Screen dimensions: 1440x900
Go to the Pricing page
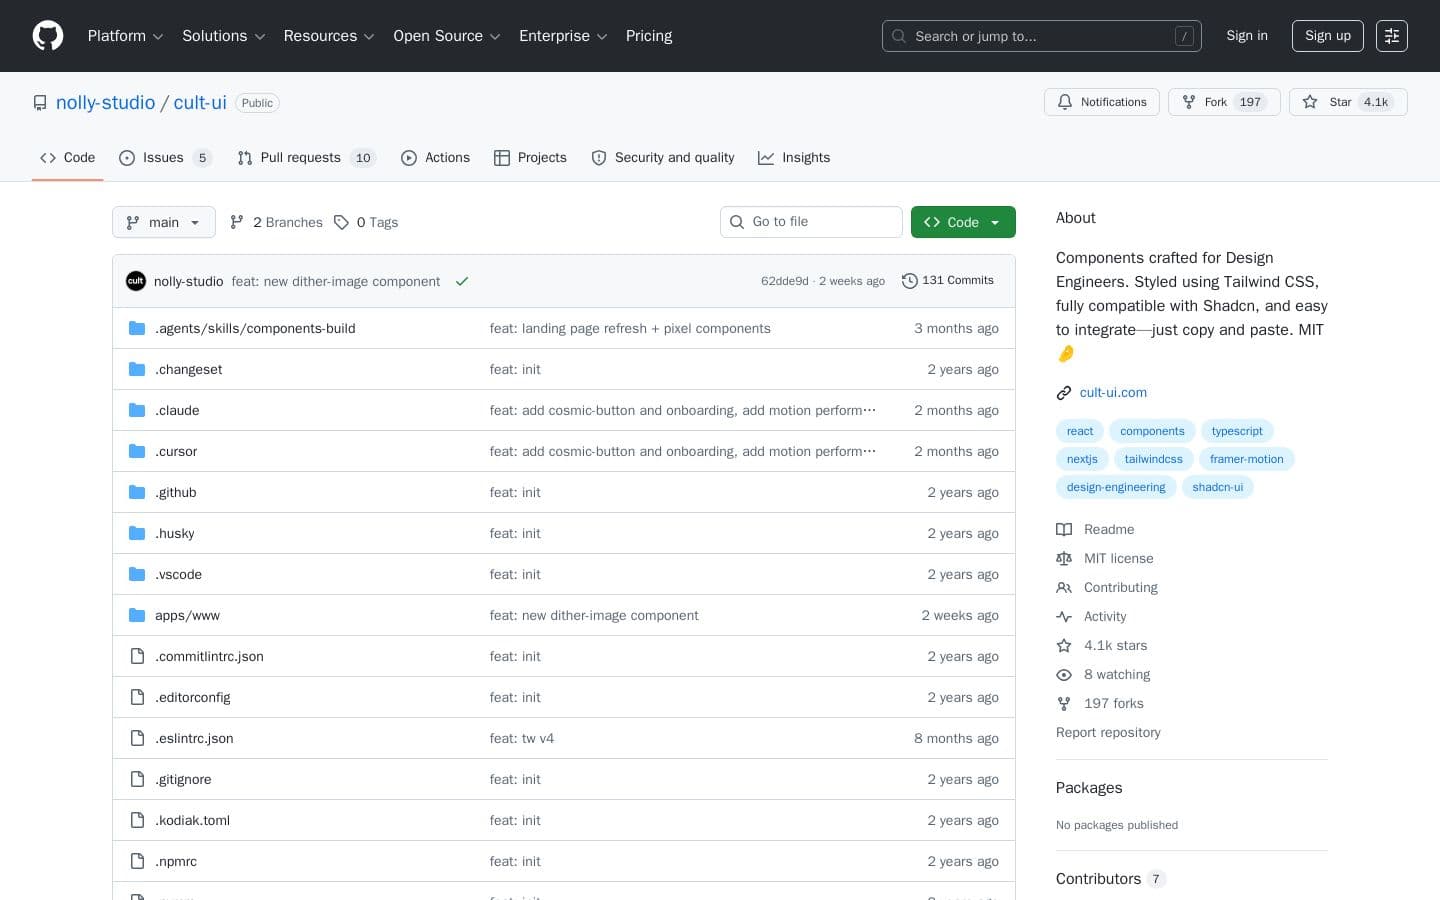[x=649, y=36]
